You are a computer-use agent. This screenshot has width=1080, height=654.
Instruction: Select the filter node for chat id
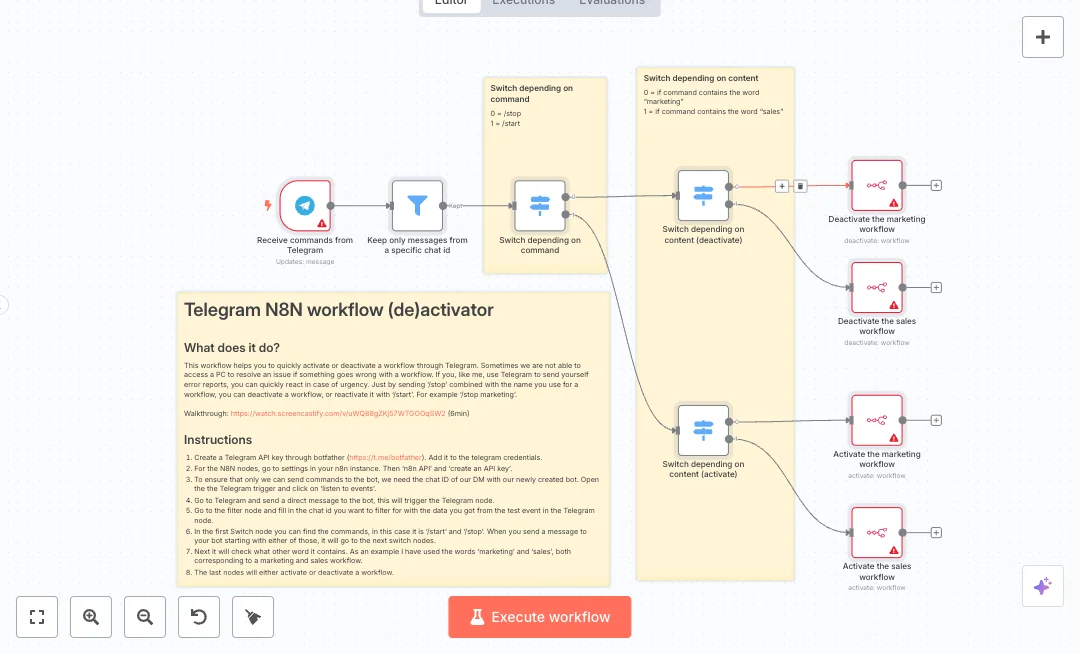tap(417, 205)
